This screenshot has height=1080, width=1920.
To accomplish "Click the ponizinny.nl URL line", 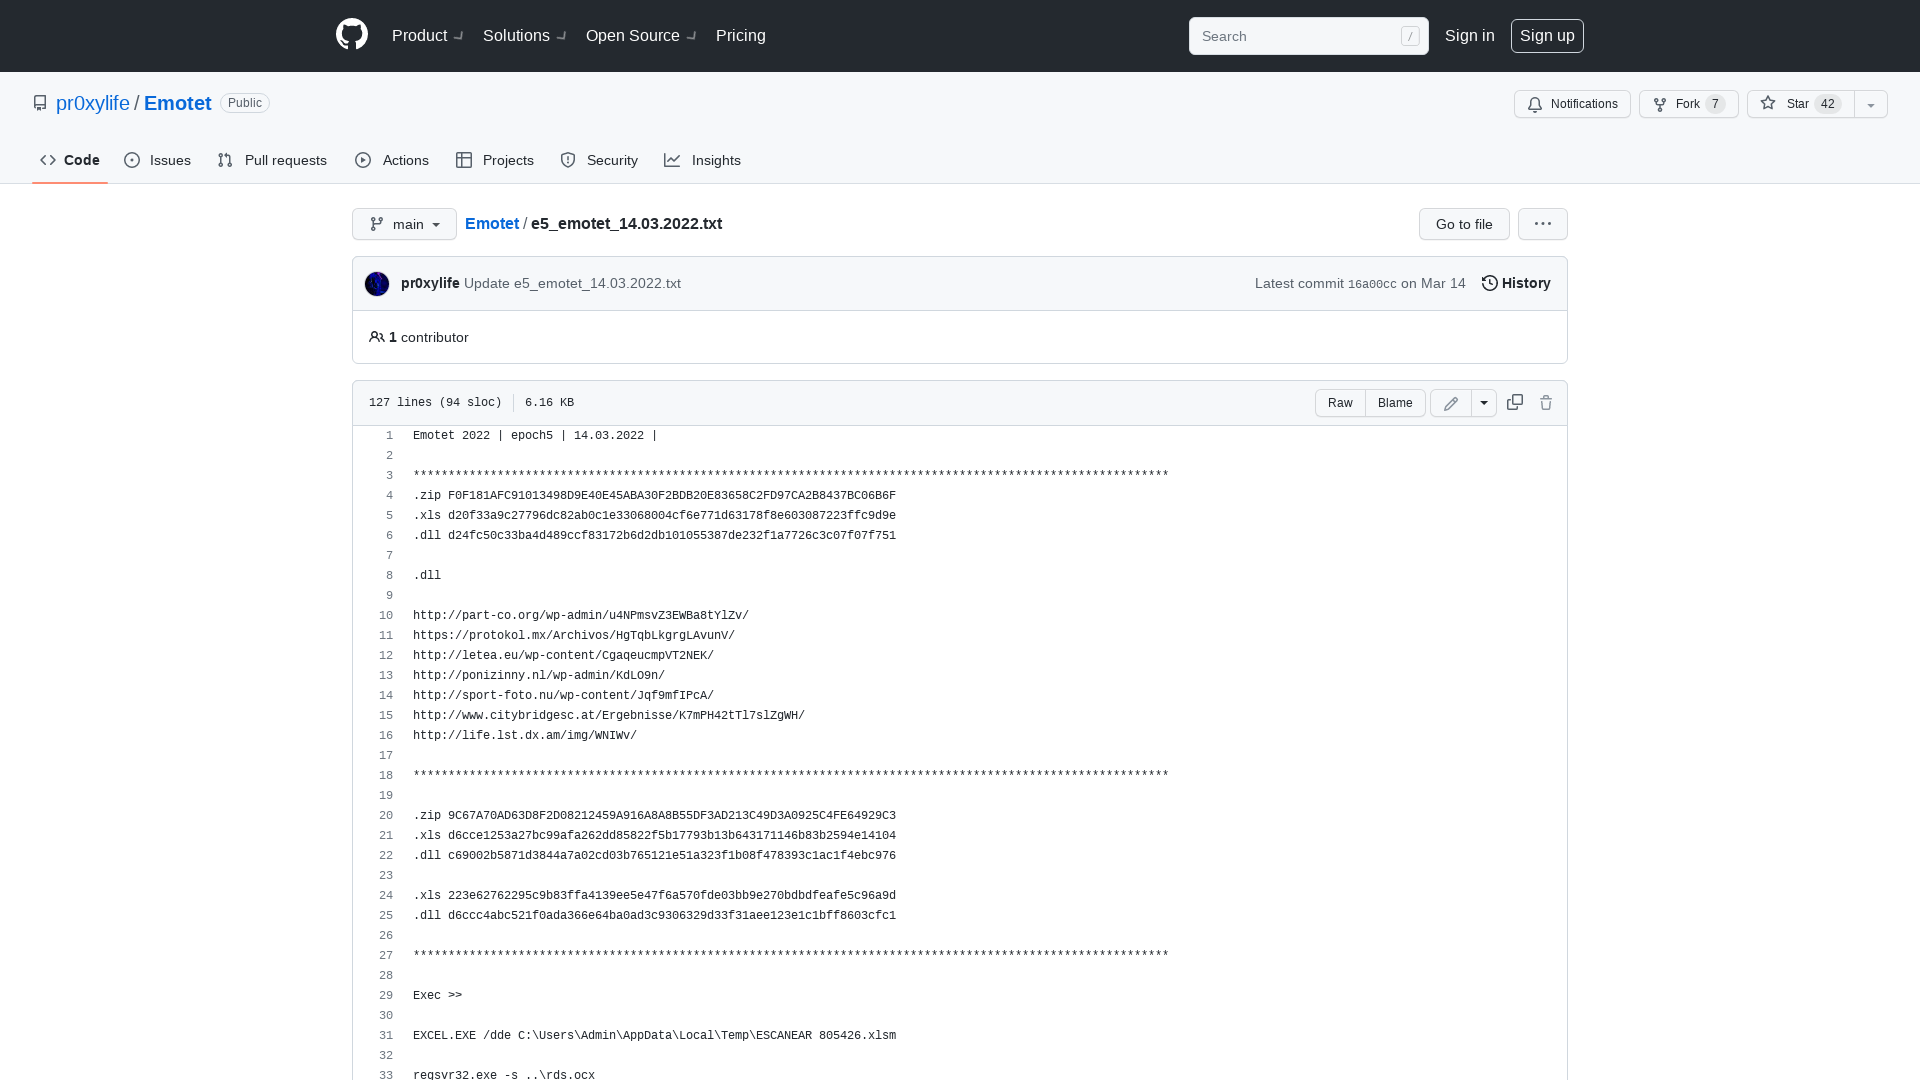I will tap(539, 676).
